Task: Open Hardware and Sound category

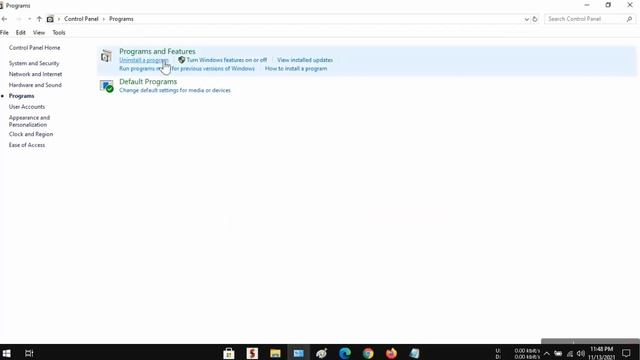Action: [35, 85]
